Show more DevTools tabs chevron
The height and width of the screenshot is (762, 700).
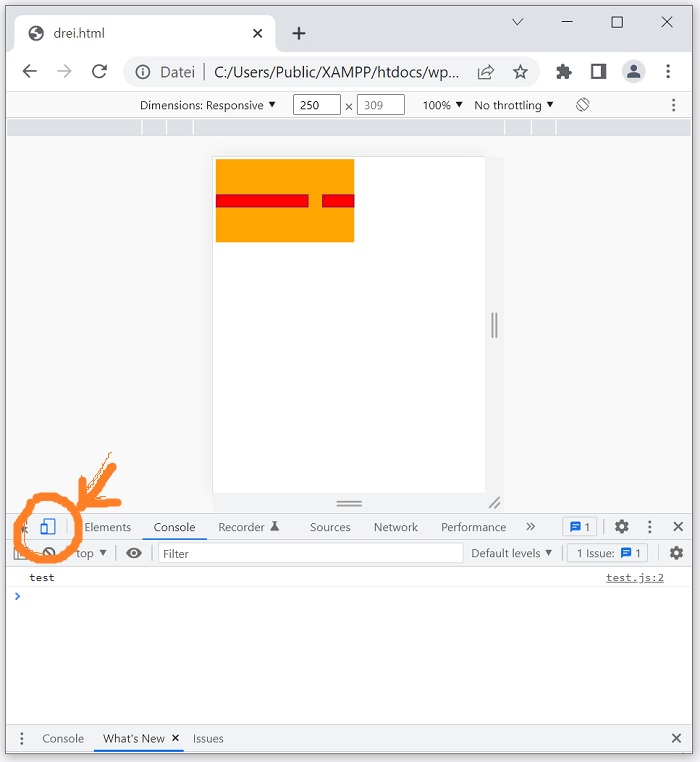530,527
